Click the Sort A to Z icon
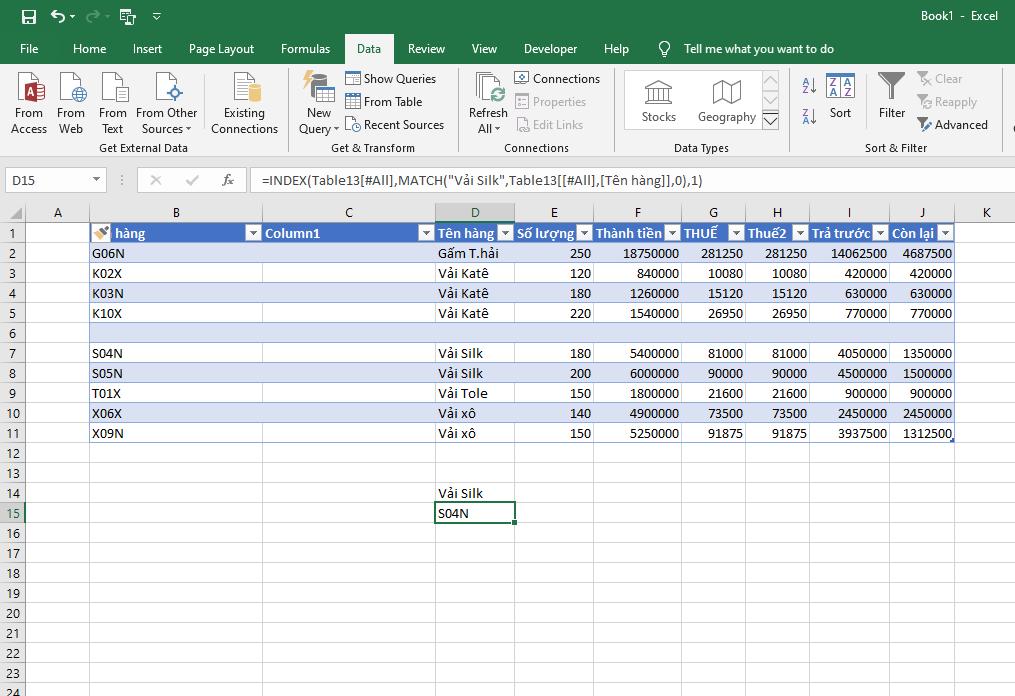This screenshot has width=1015, height=696. click(x=808, y=86)
